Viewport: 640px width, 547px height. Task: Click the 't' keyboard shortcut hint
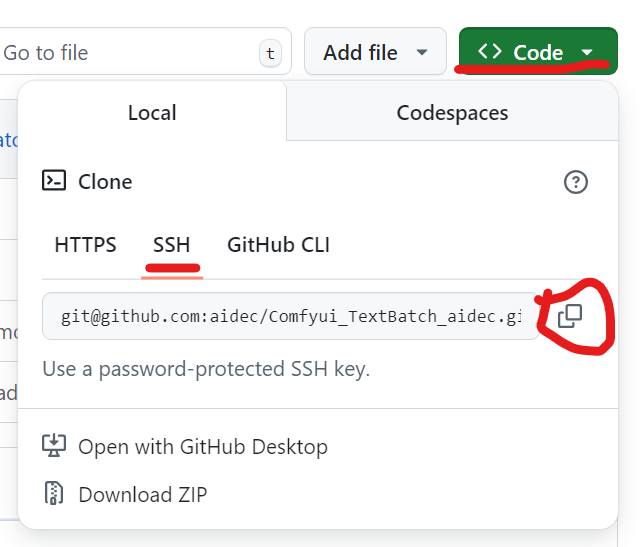tap(270, 53)
